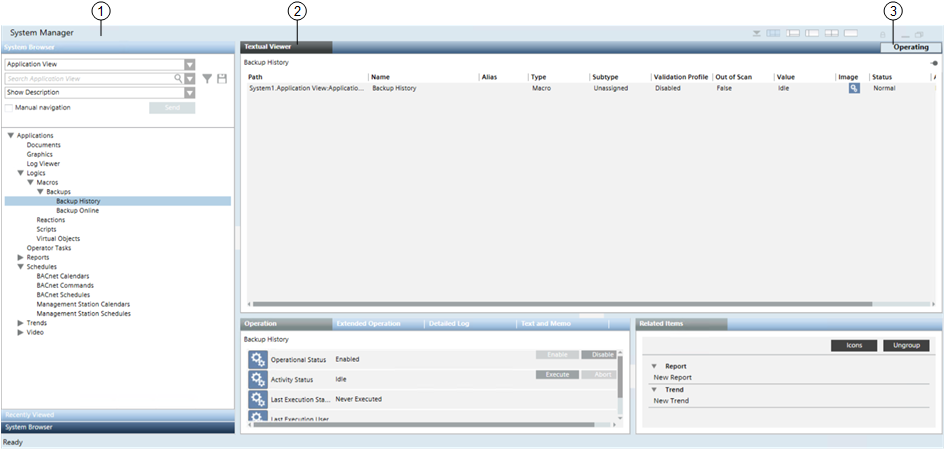Click the gear icon next to Activity Status
Viewport: 945px width, 450px height.
coord(258,379)
